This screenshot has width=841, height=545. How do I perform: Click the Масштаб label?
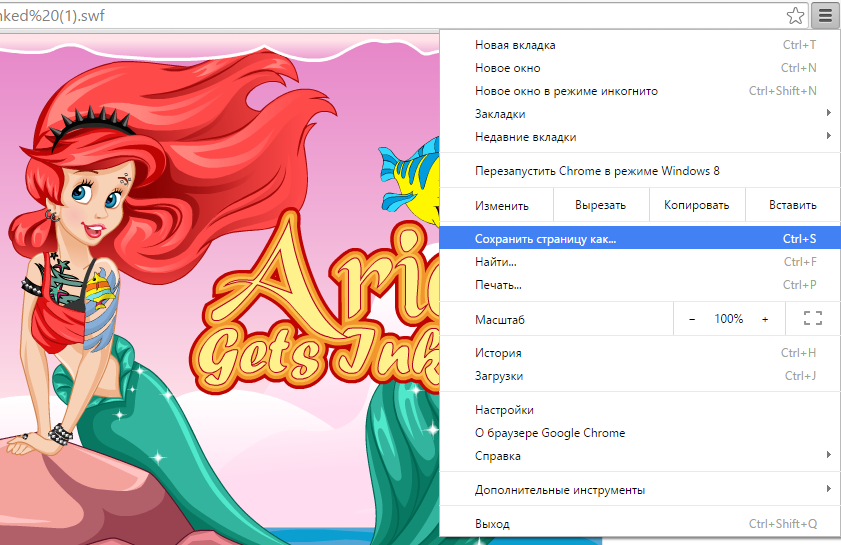point(499,320)
